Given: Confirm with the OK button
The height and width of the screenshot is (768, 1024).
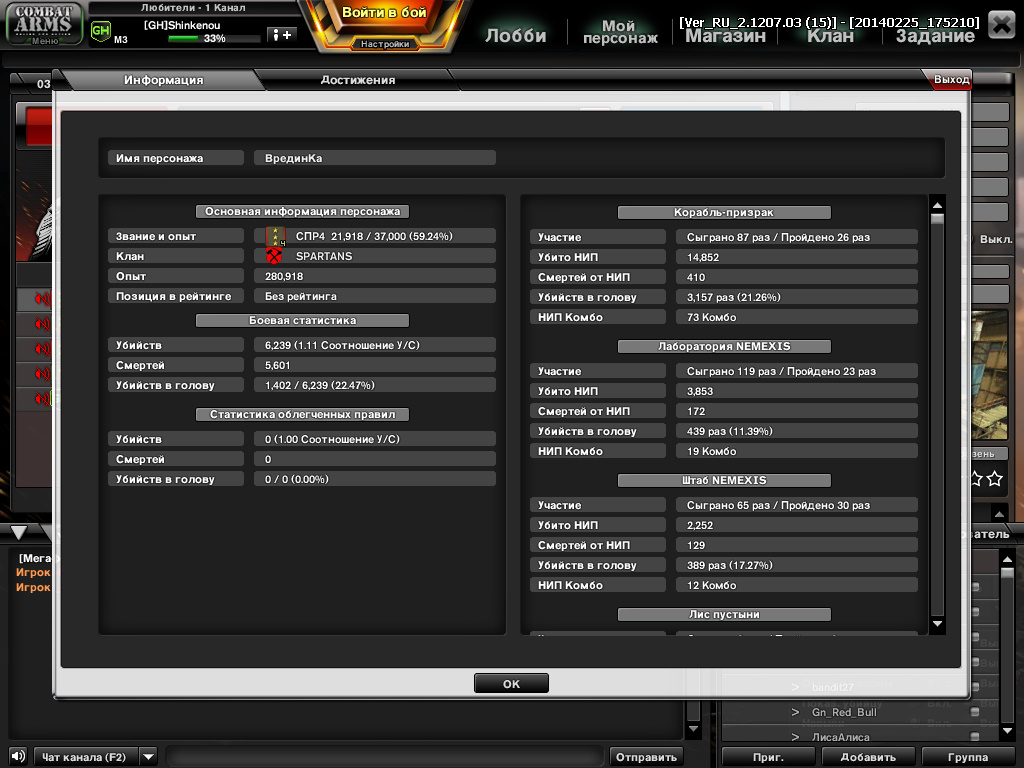Looking at the screenshot, I should pyautogui.click(x=511, y=683).
